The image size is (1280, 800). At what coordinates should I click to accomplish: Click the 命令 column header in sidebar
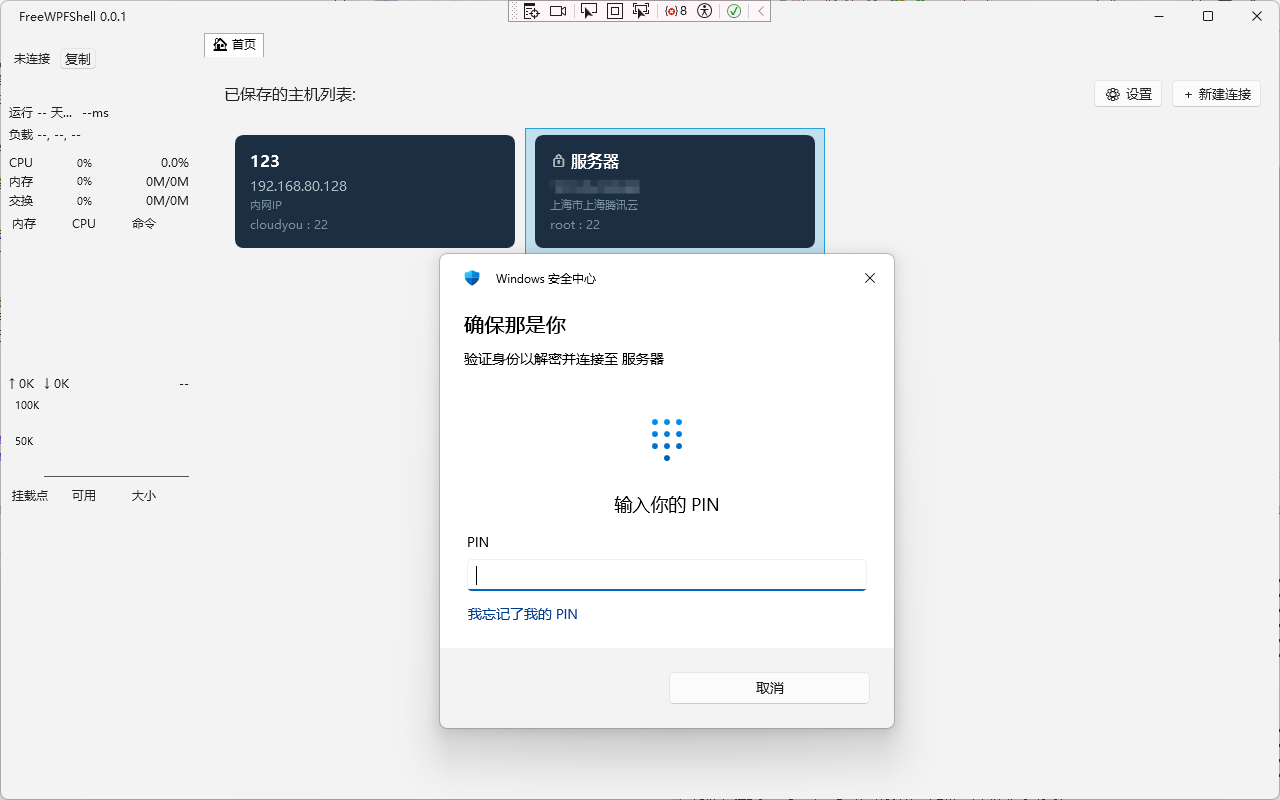(x=143, y=223)
